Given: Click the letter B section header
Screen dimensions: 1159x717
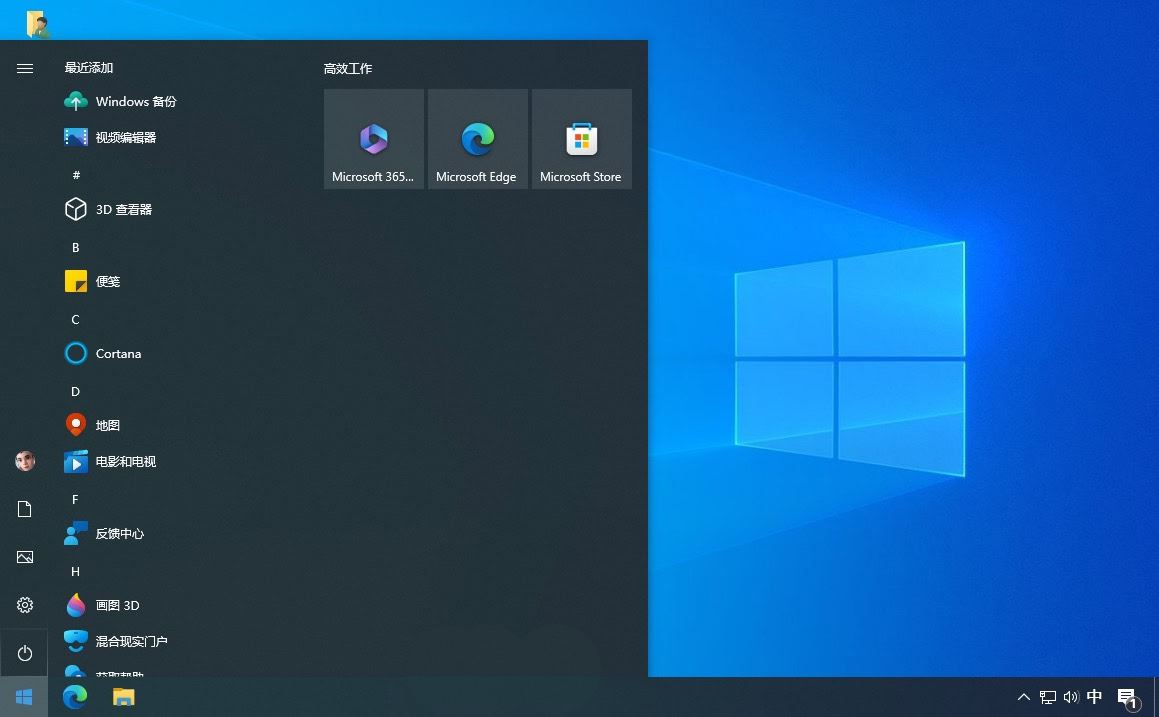Looking at the screenshot, I should [x=75, y=247].
